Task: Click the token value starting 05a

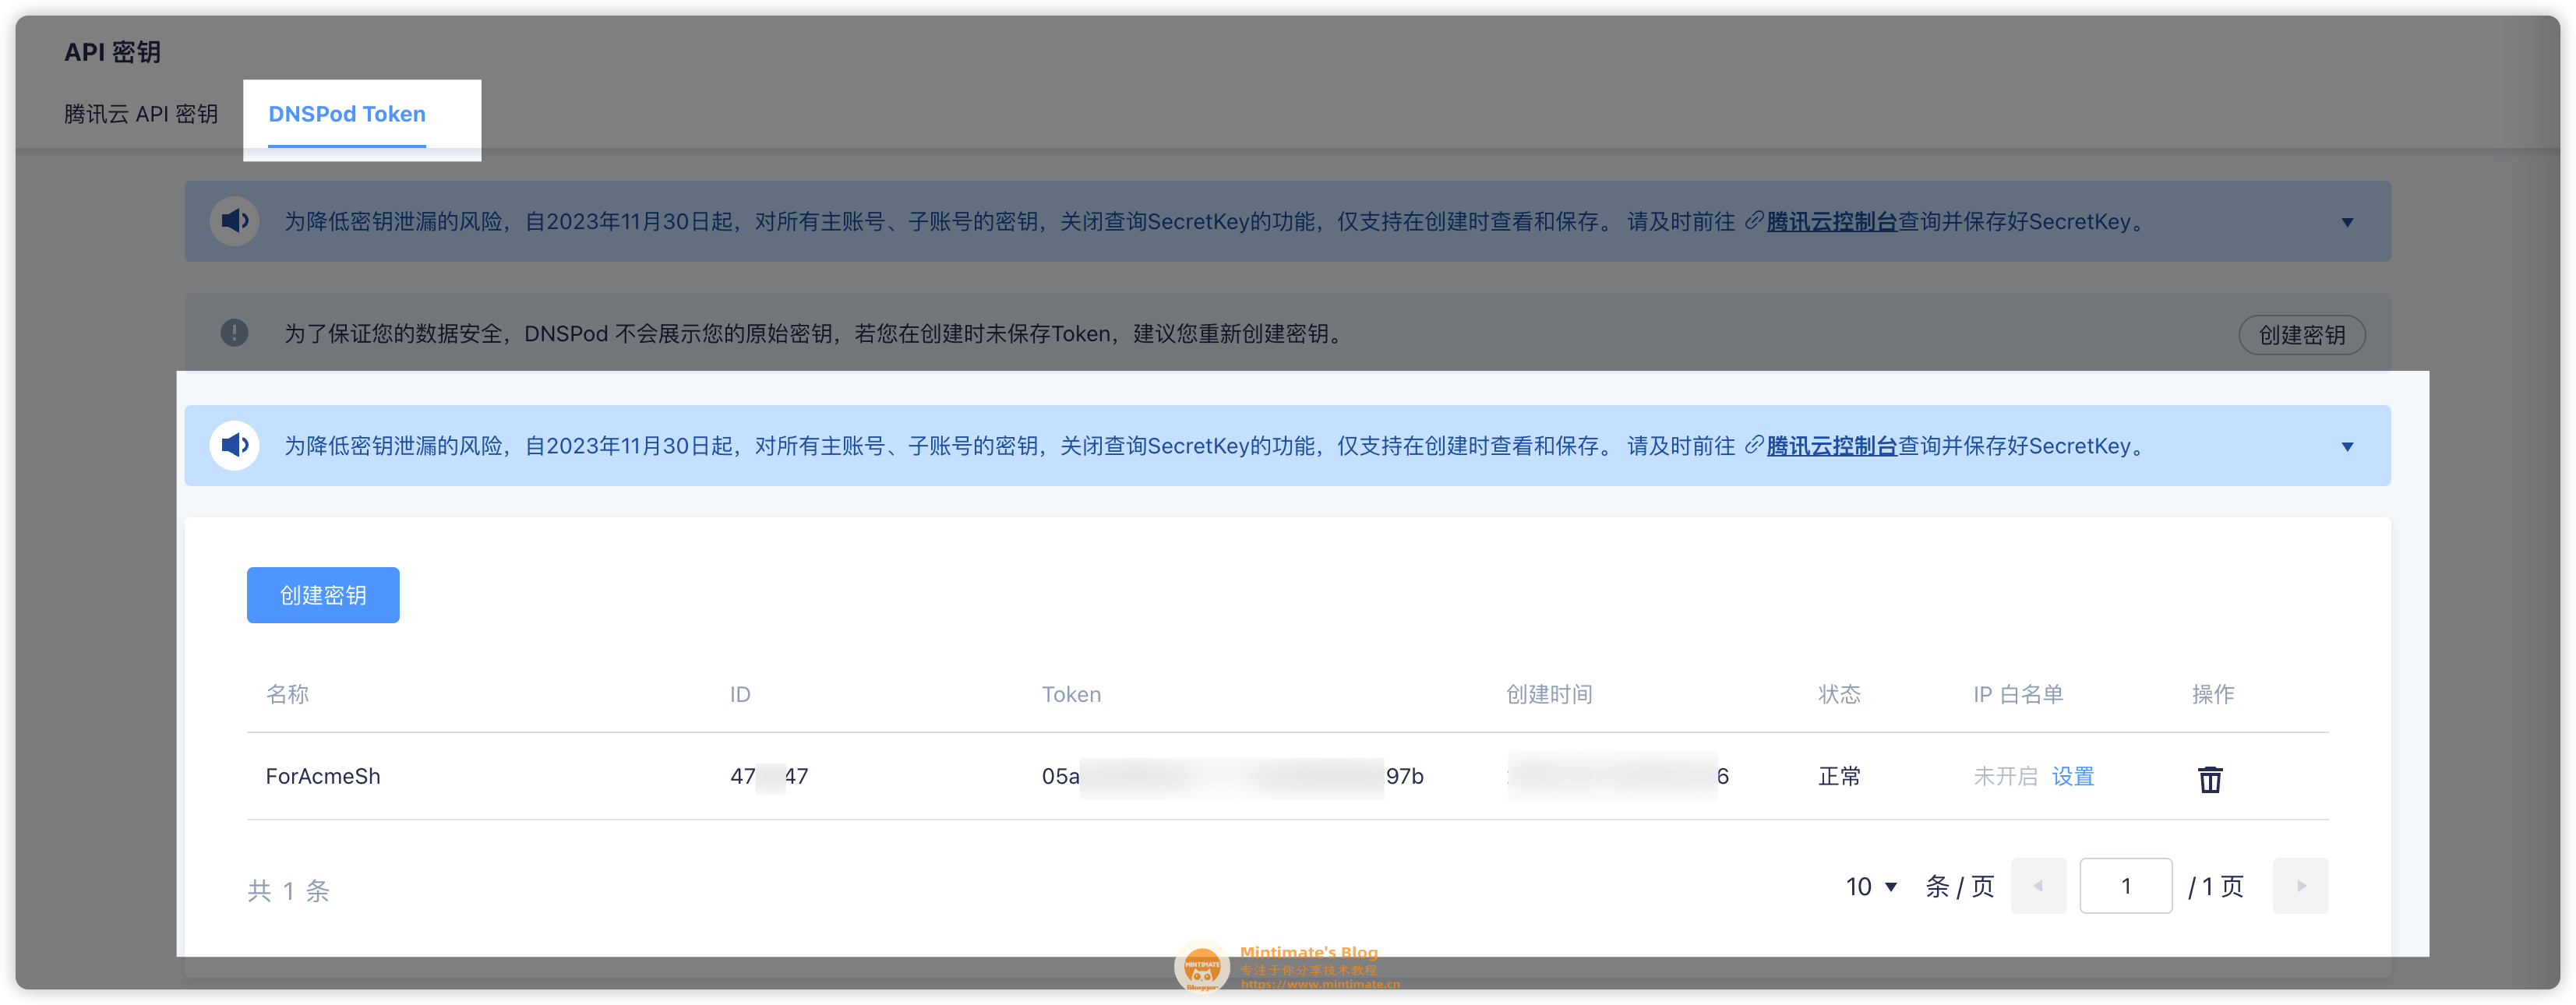Action: 1232,776
